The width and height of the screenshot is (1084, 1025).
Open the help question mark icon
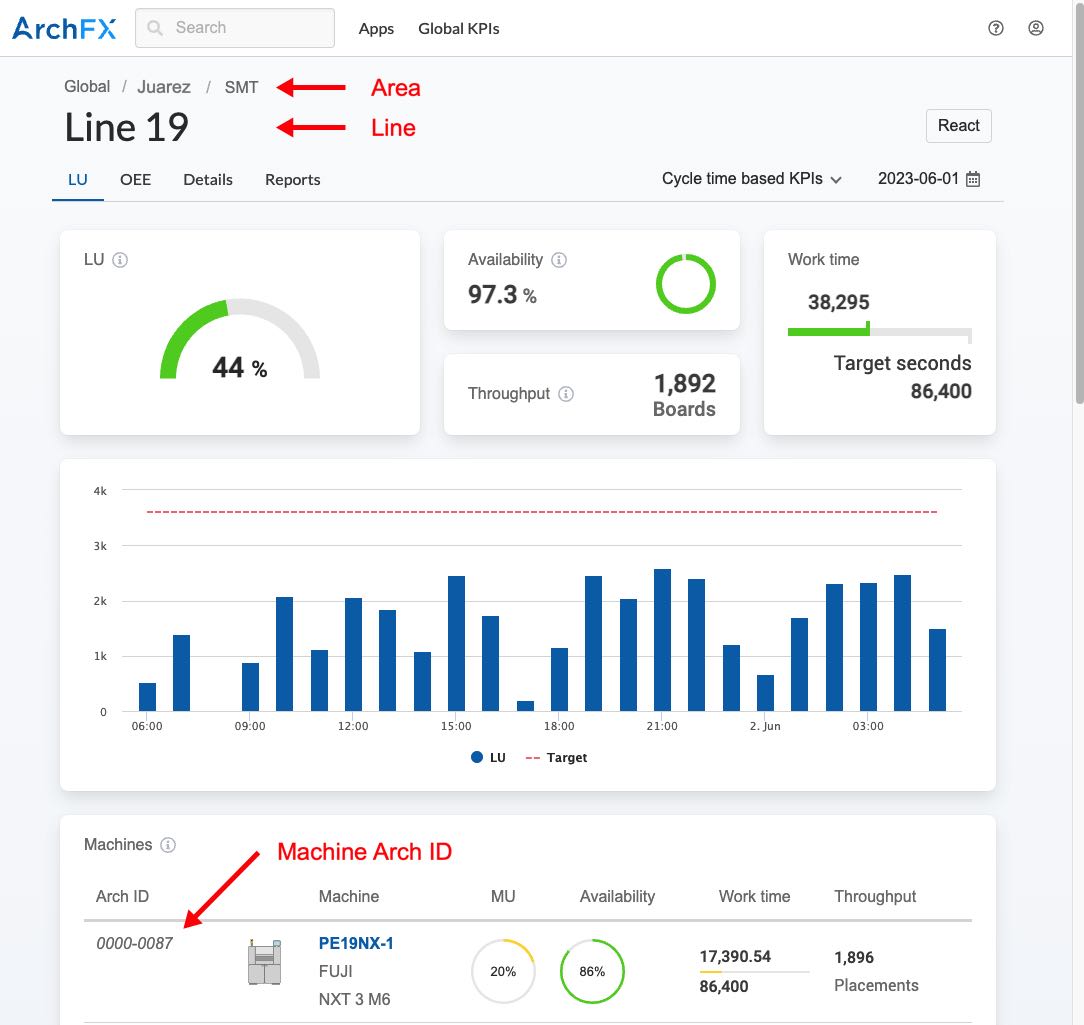pyautogui.click(x=995, y=28)
